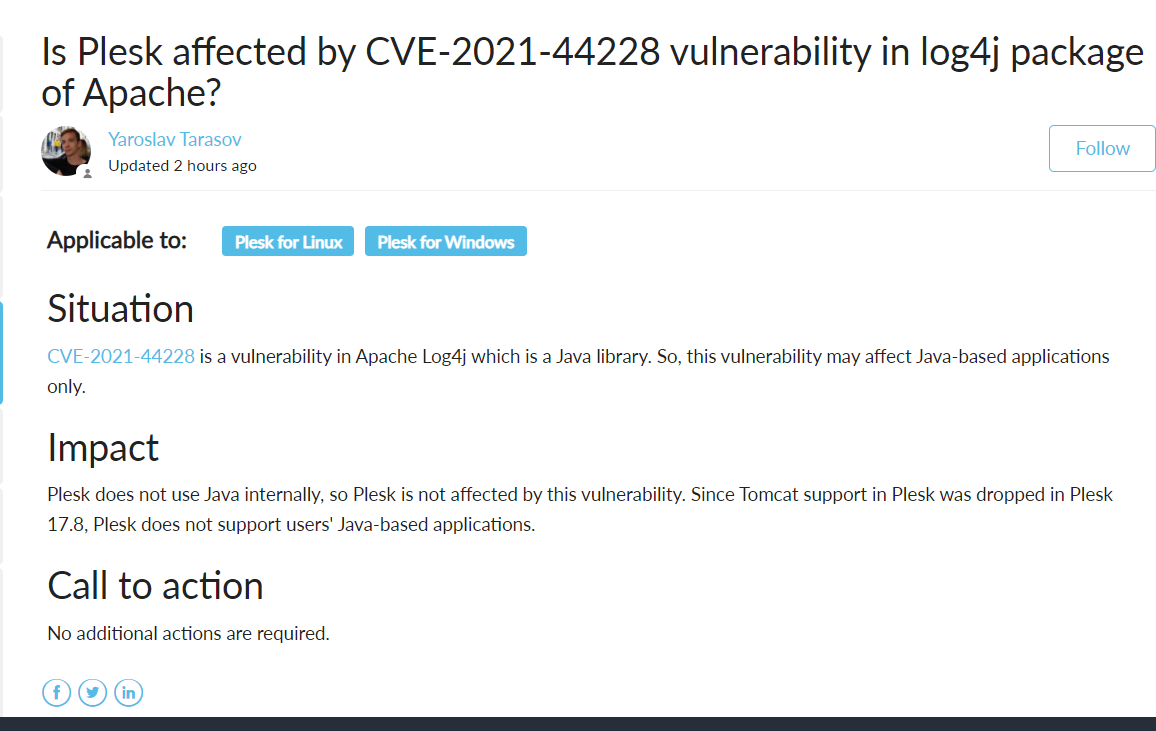Click the Impact section heading
Image resolution: width=1156 pixels, height=731 pixels.
[x=102, y=448]
